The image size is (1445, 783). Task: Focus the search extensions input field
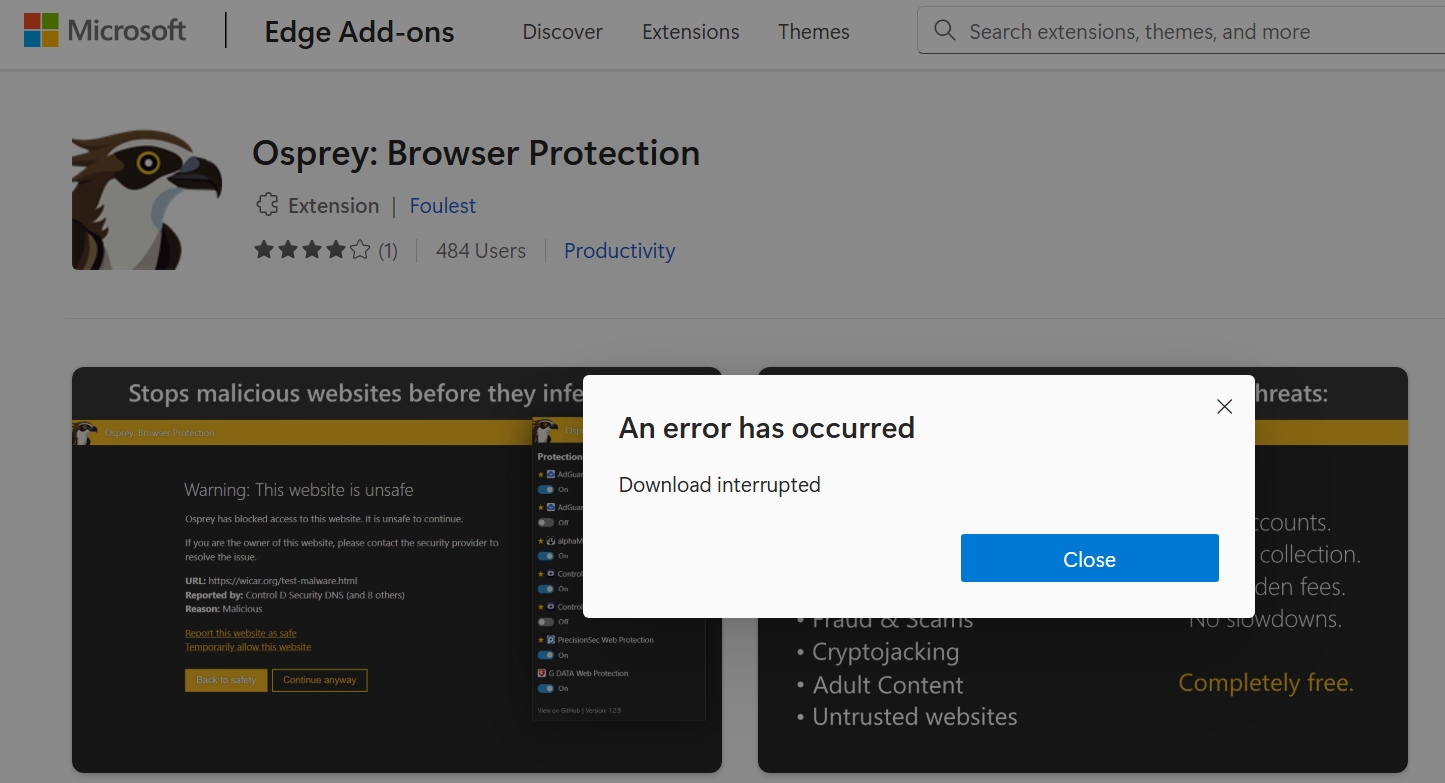coord(1181,31)
